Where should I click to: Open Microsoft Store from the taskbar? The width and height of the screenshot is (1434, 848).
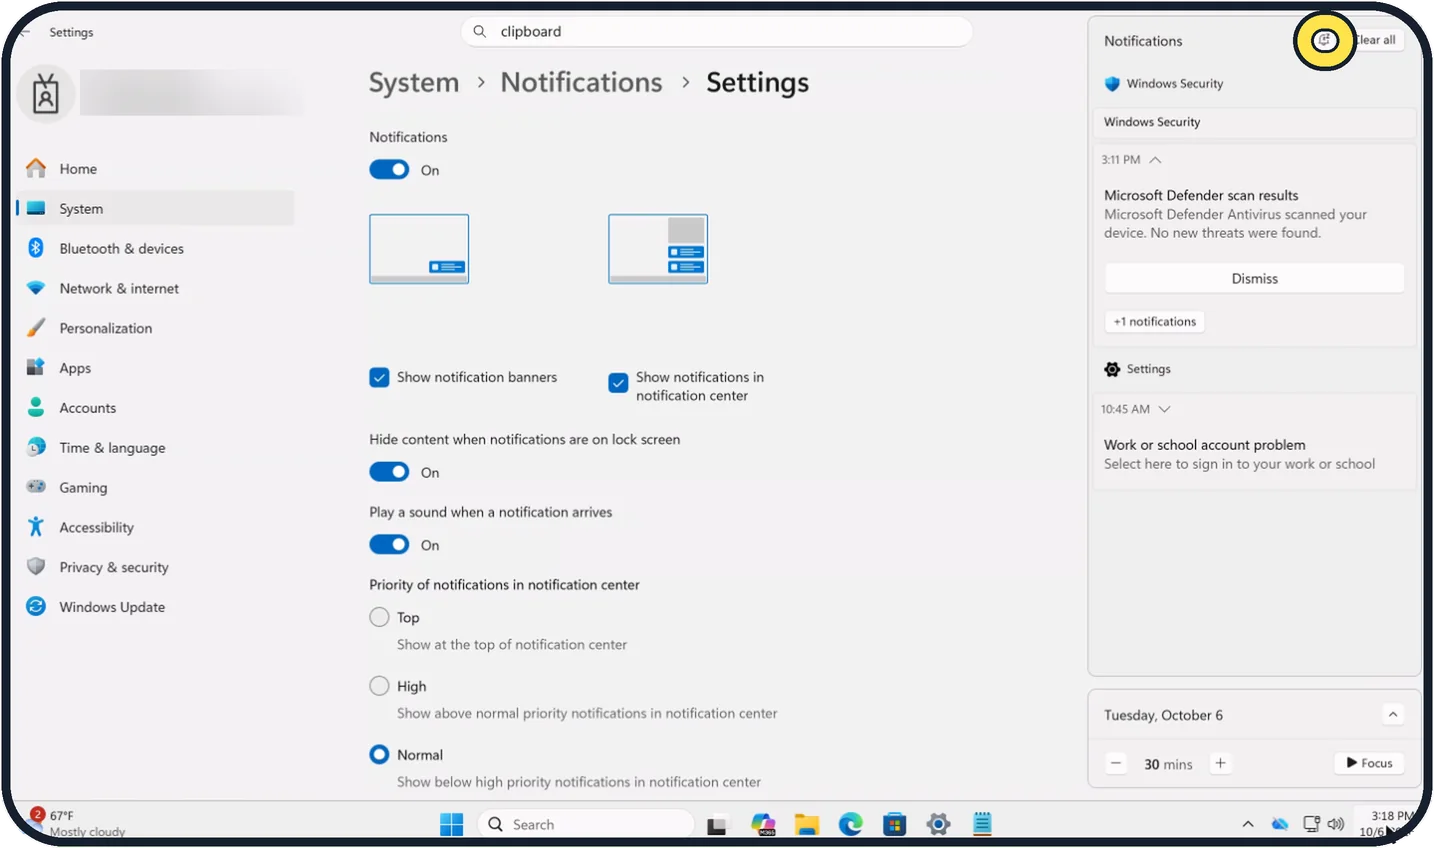click(x=895, y=825)
